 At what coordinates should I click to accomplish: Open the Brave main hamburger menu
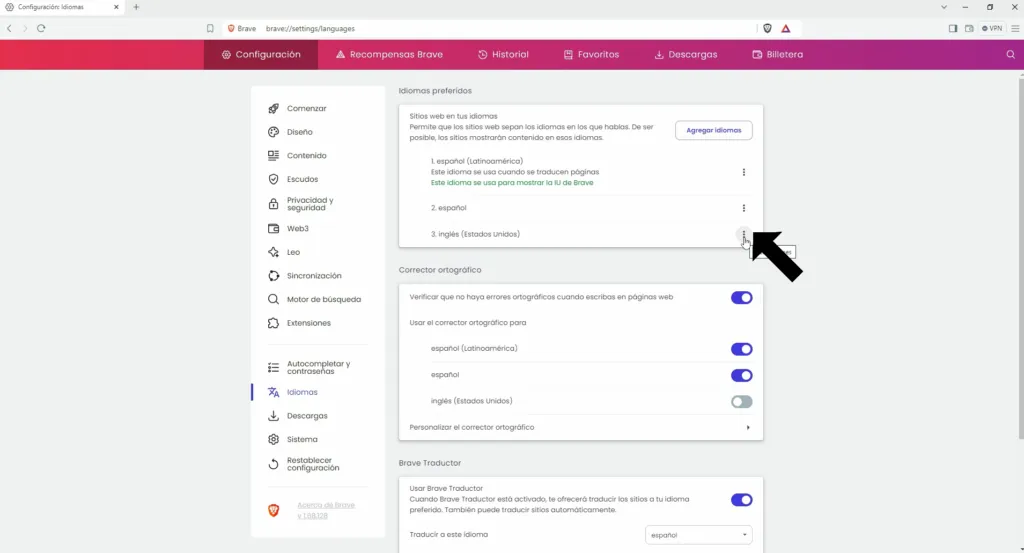click(1015, 29)
